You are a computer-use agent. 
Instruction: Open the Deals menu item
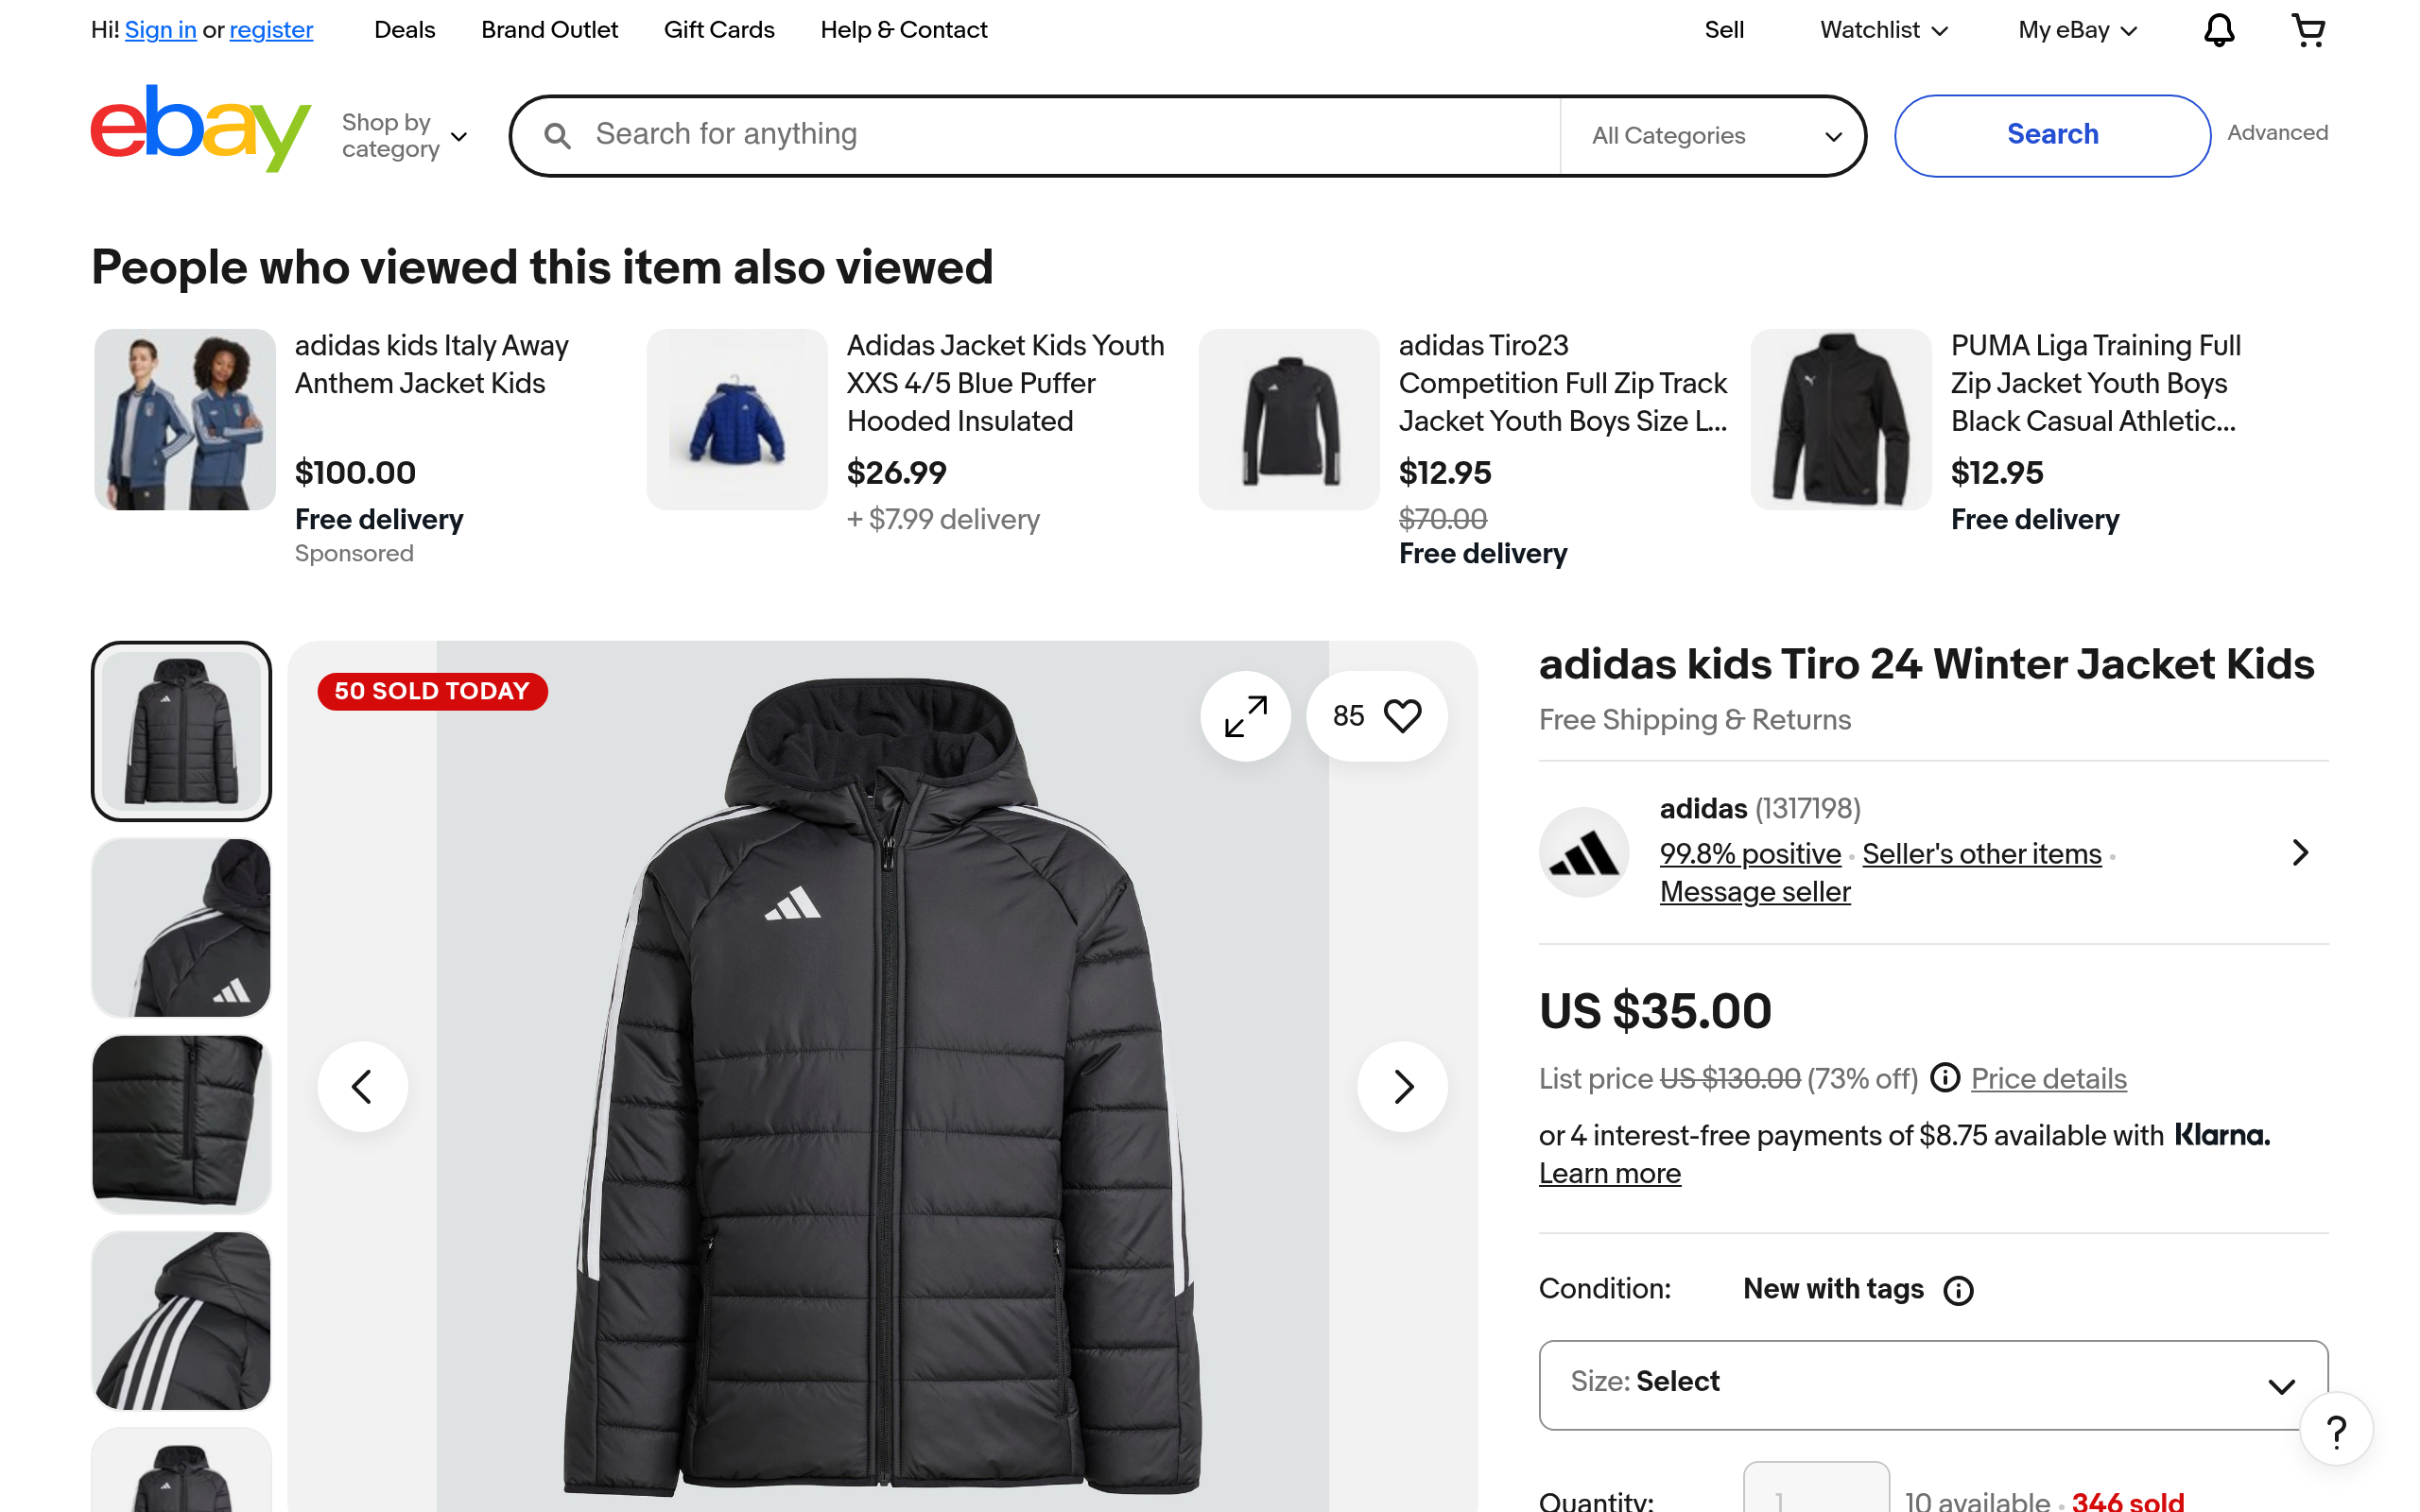point(404,30)
